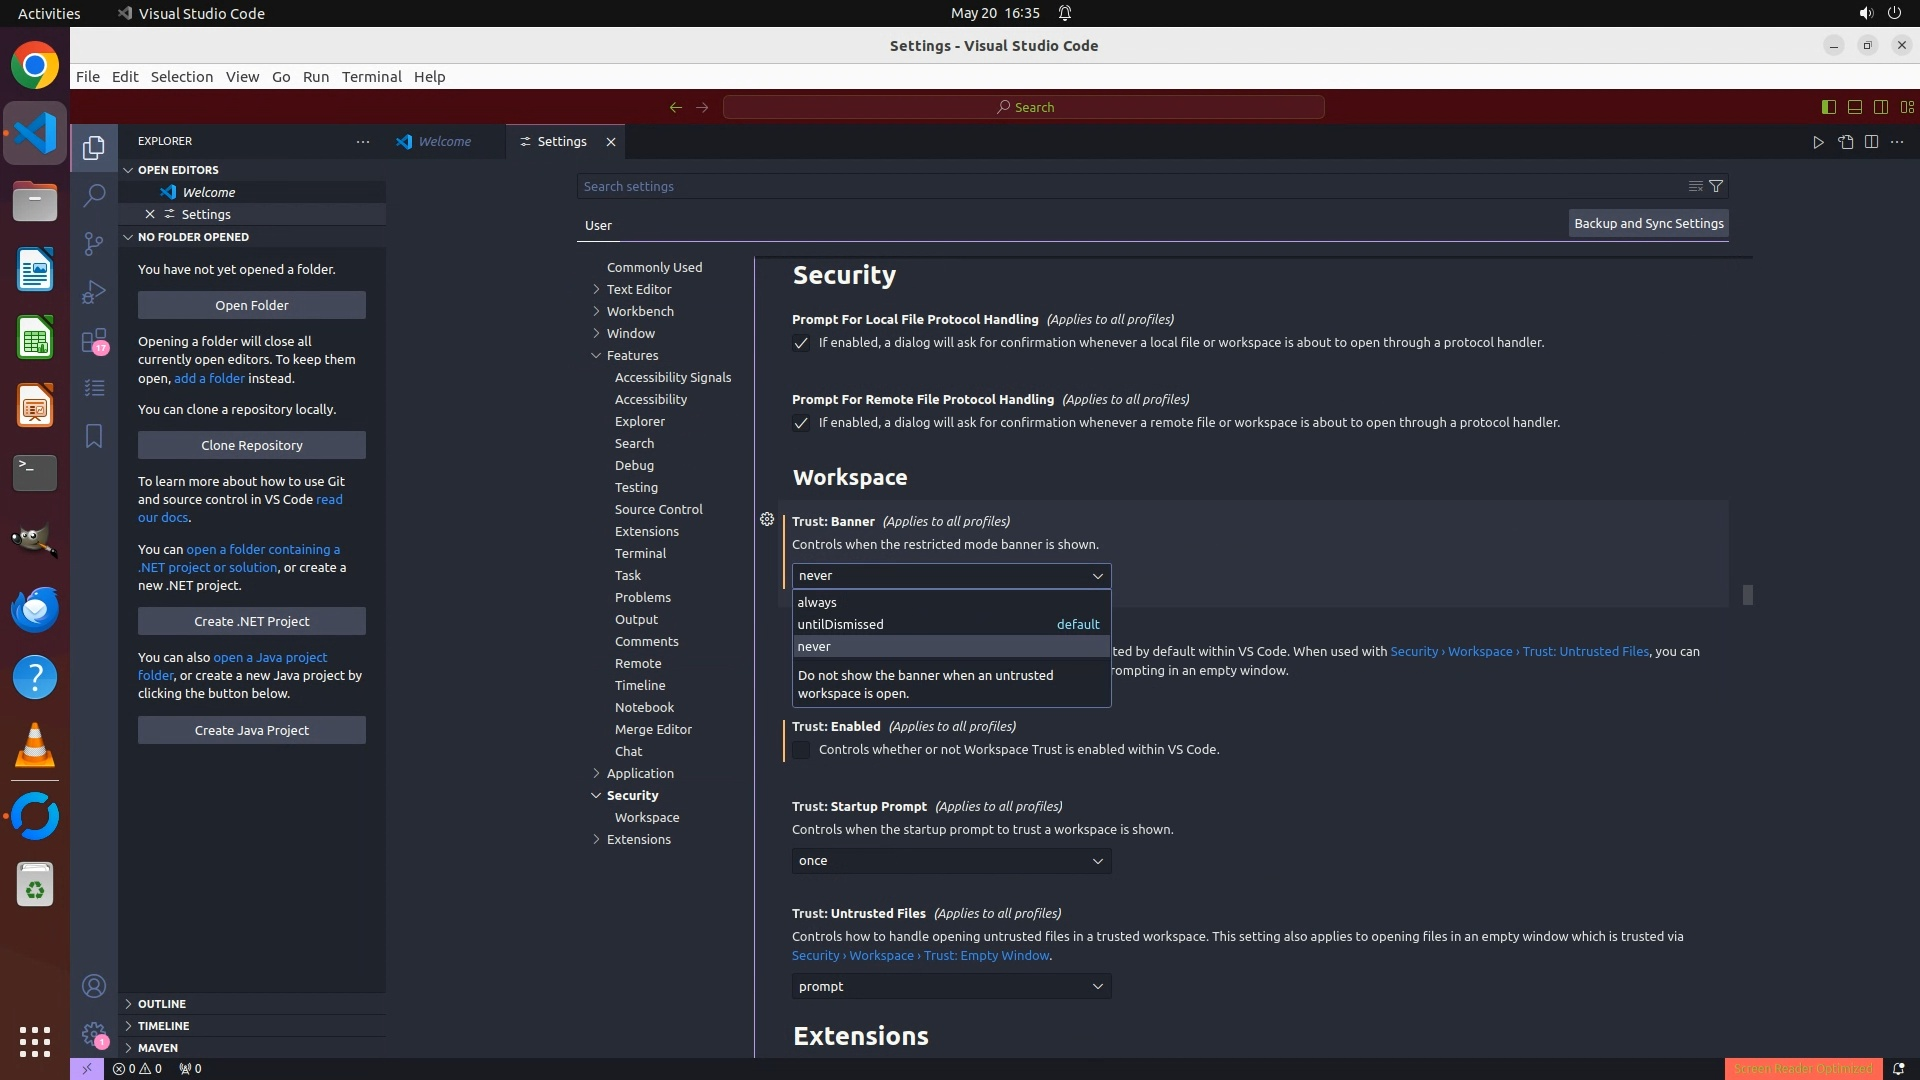
Task: Open Accounts icon in activity bar
Action: click(x=94, y=986)
